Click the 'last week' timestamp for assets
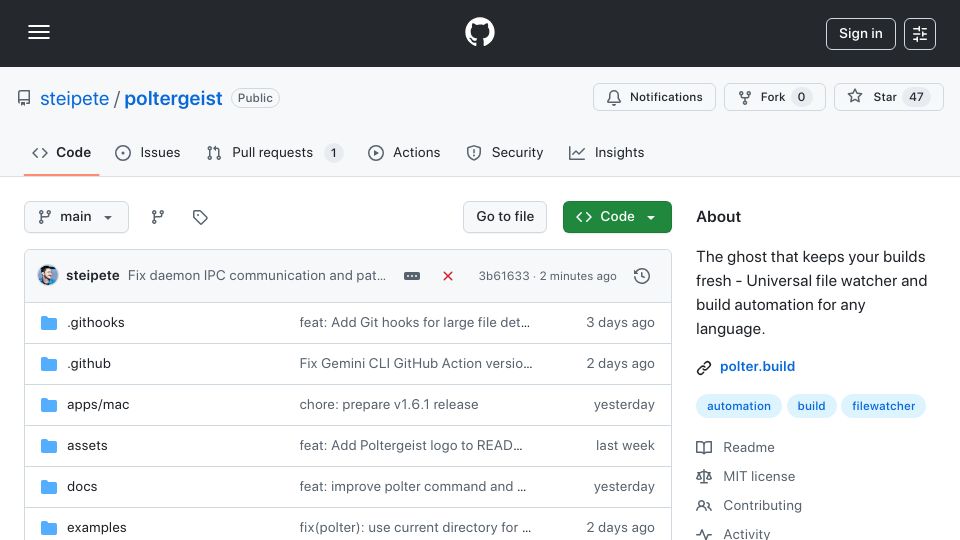This screenshot has height=540, width=960. point(625,446)
